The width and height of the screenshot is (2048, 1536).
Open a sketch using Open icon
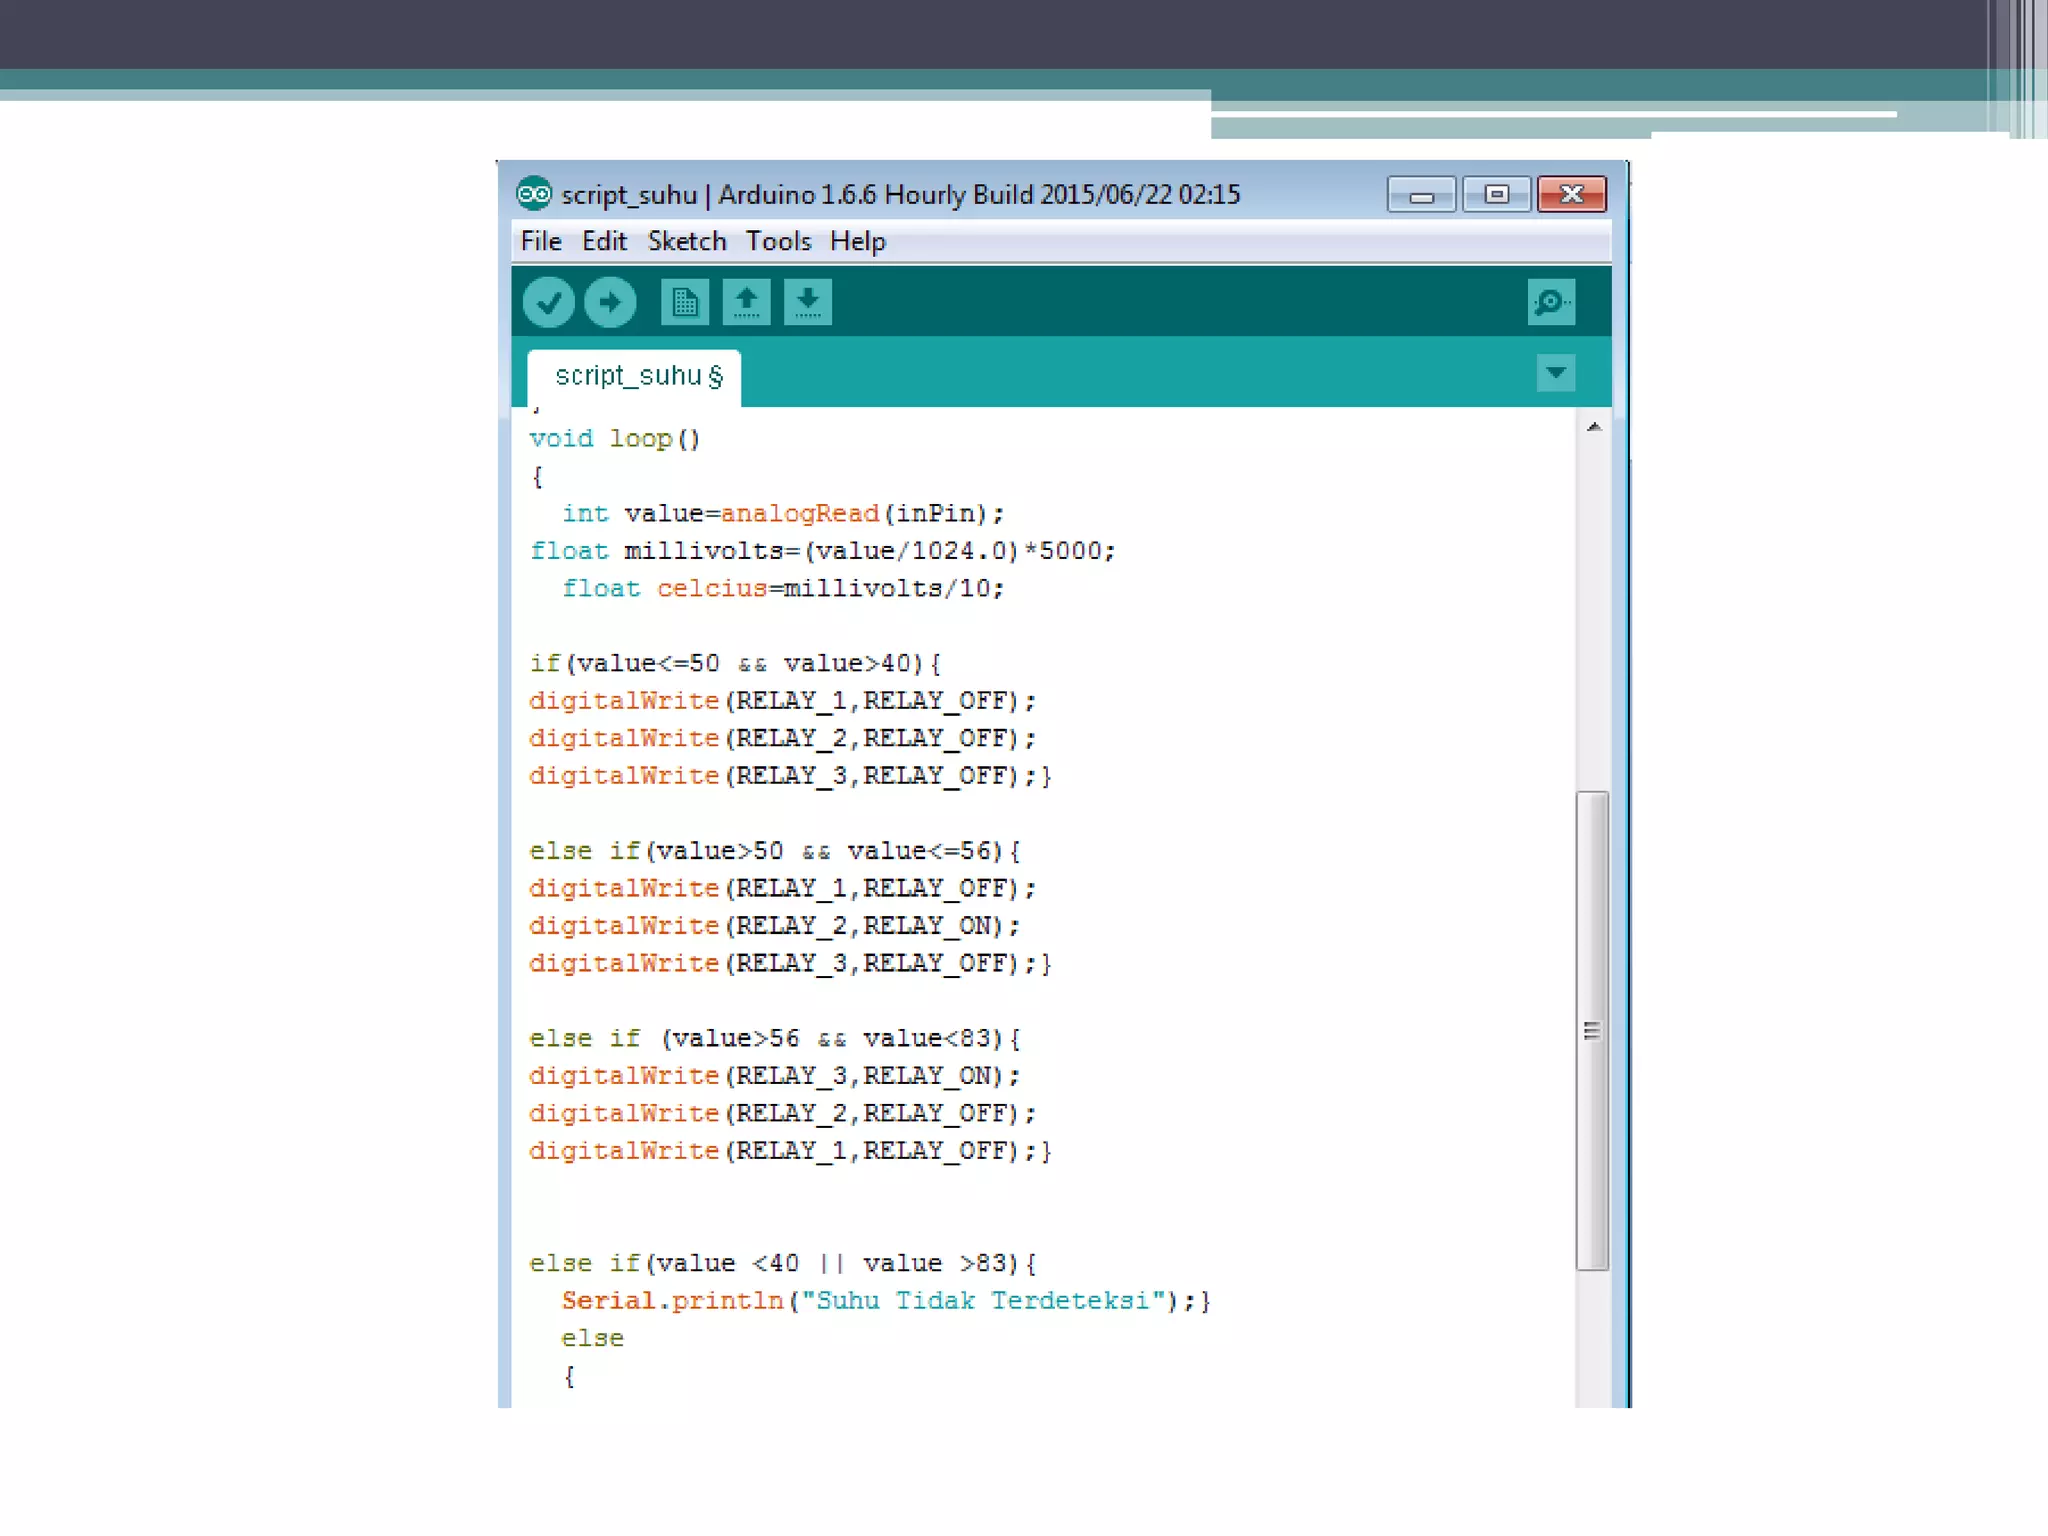[x=746, y=302]
